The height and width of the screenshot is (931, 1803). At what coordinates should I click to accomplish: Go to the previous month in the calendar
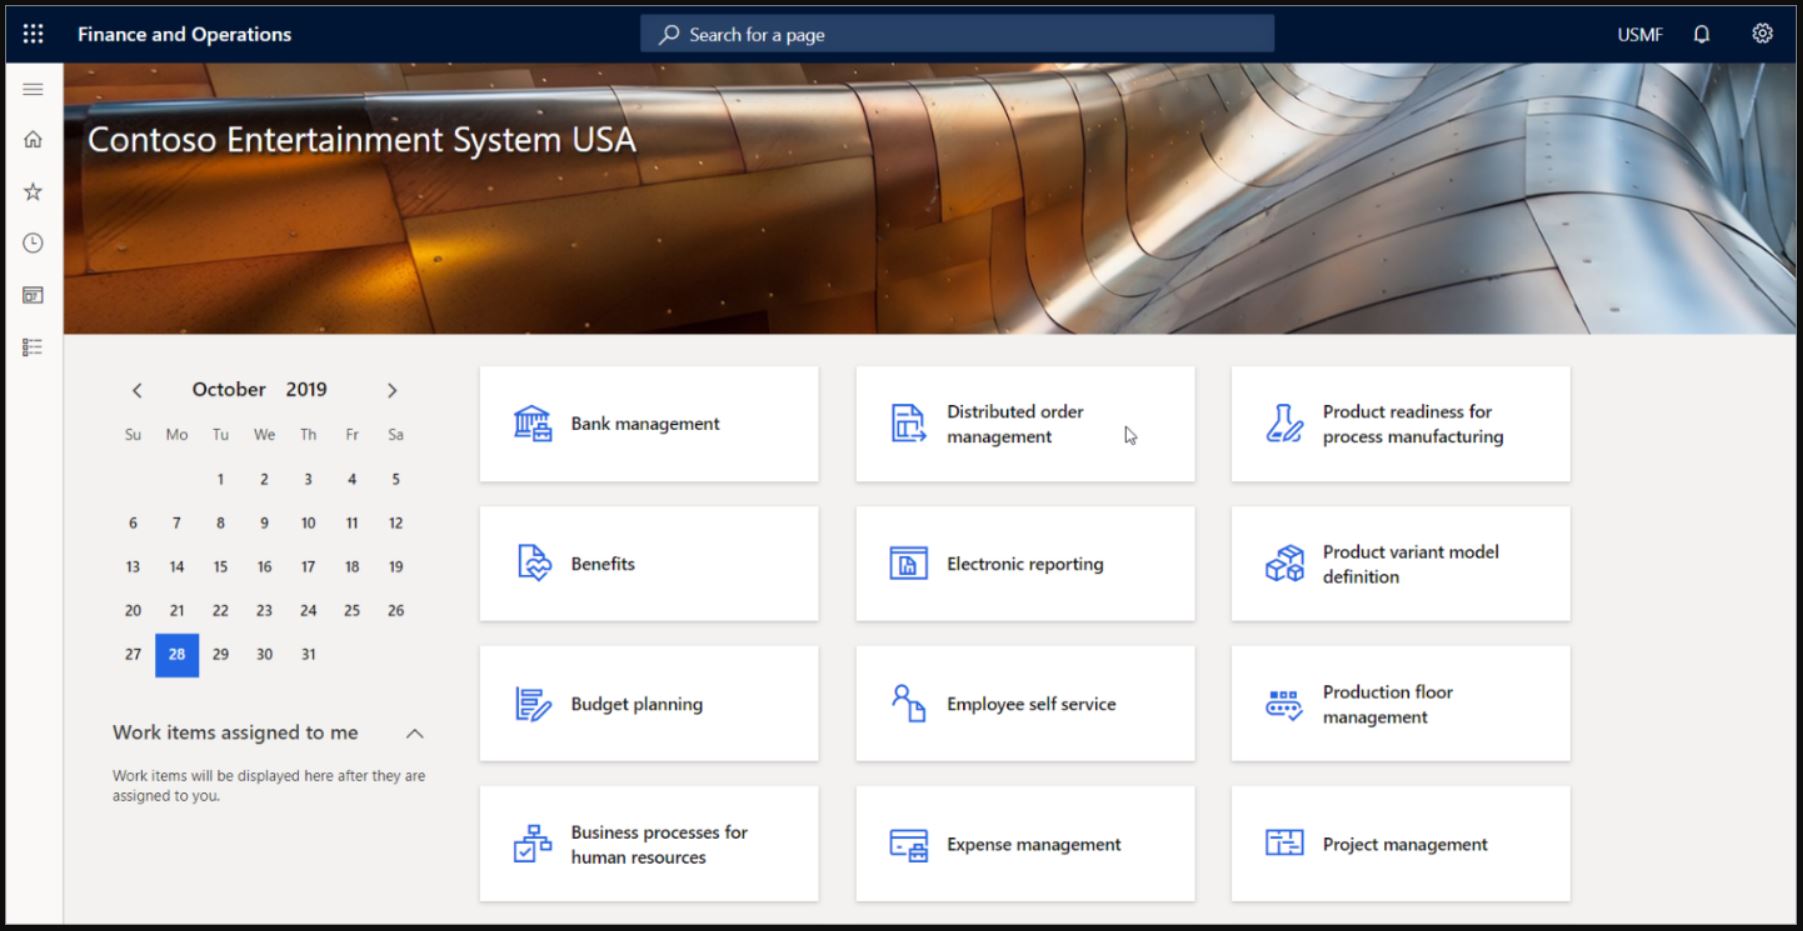click(x=137, y=390)
